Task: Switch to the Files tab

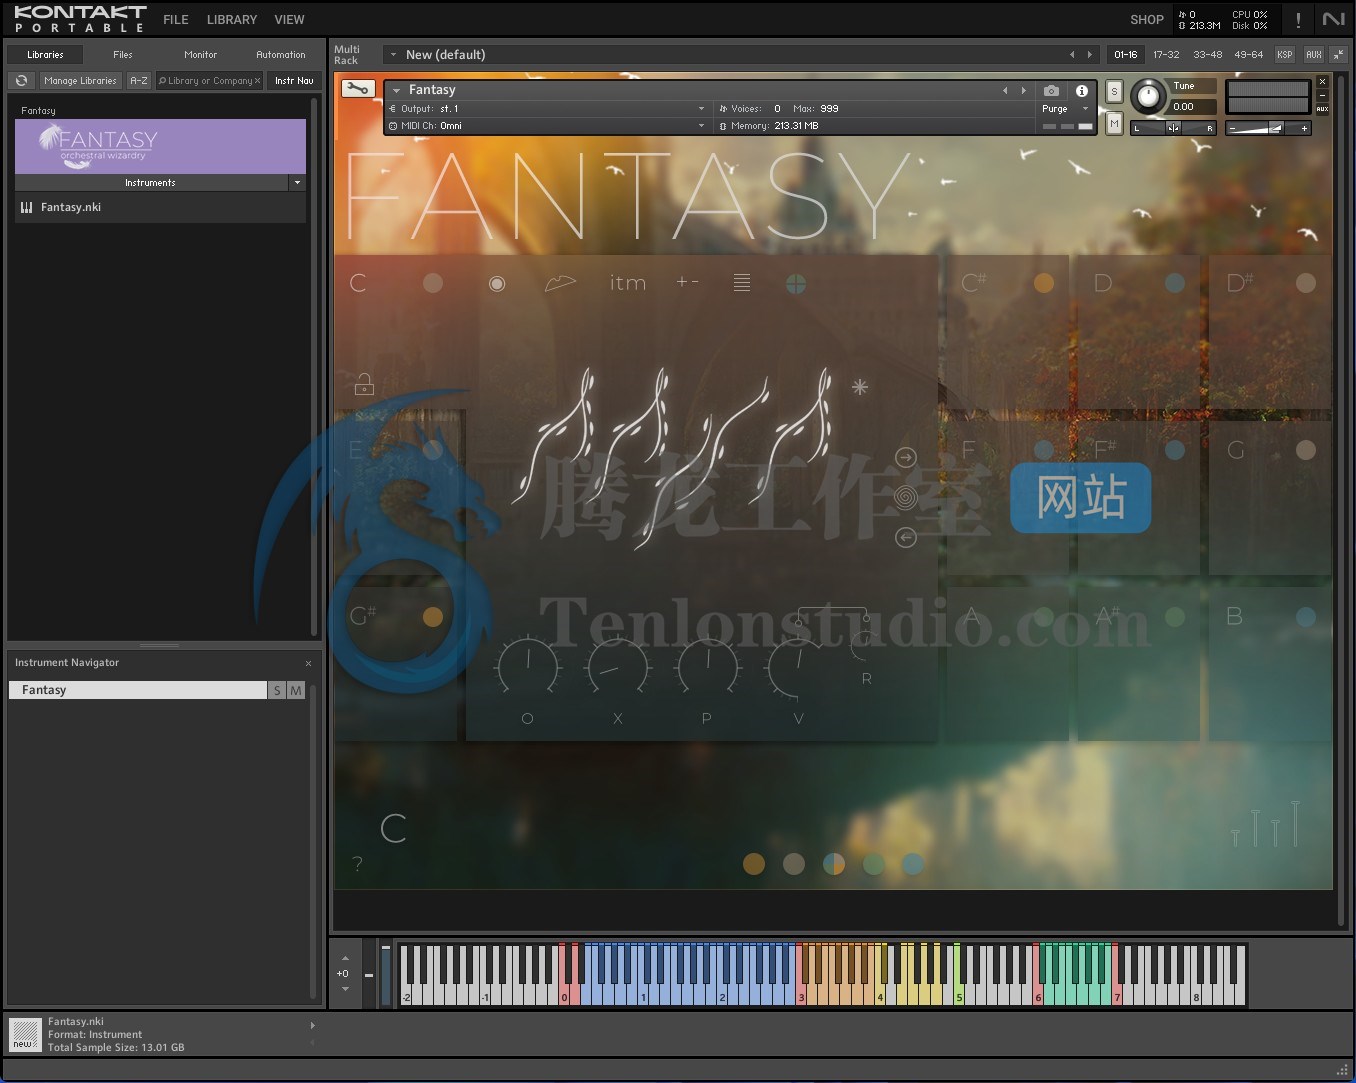Action: 122,54
